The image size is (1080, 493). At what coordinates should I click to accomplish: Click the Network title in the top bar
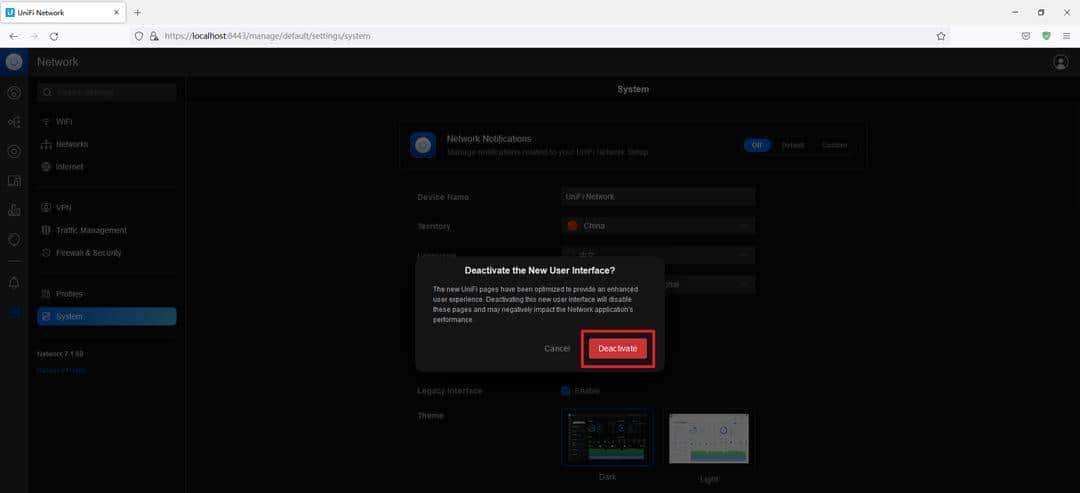[x=58, y=62]
